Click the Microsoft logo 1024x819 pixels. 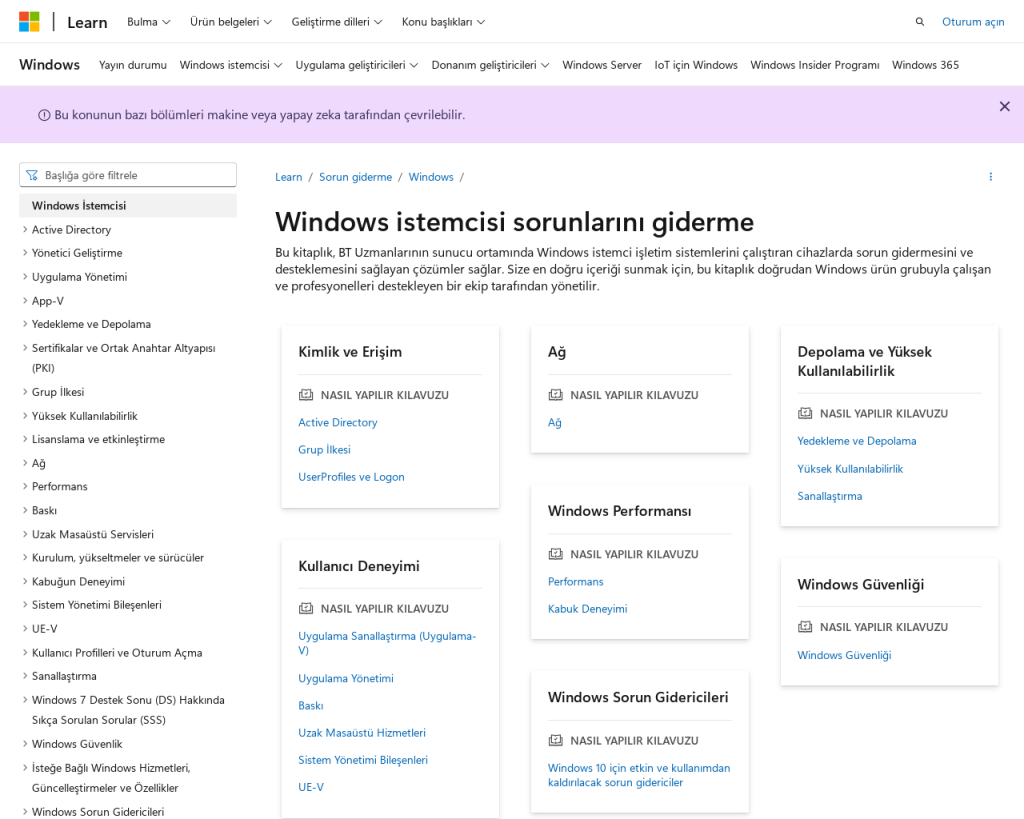click(29, 22)
